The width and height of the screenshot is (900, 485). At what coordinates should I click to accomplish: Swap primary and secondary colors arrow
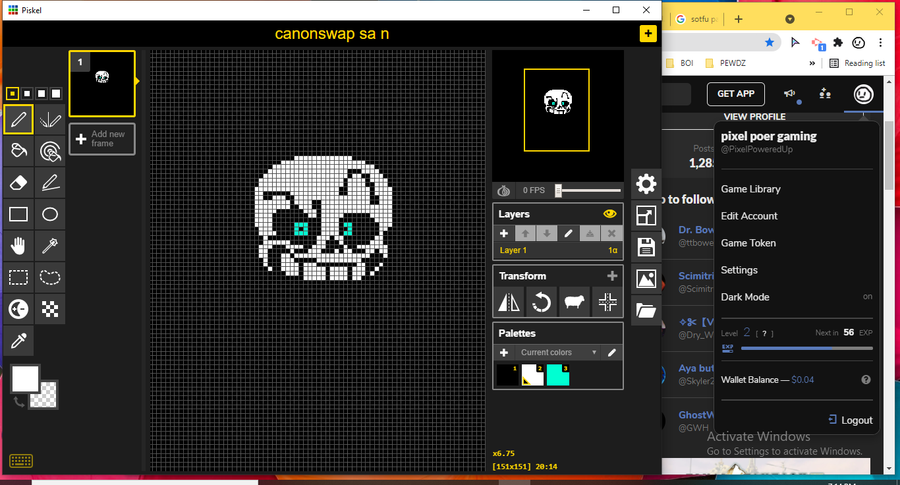[19, 402]
